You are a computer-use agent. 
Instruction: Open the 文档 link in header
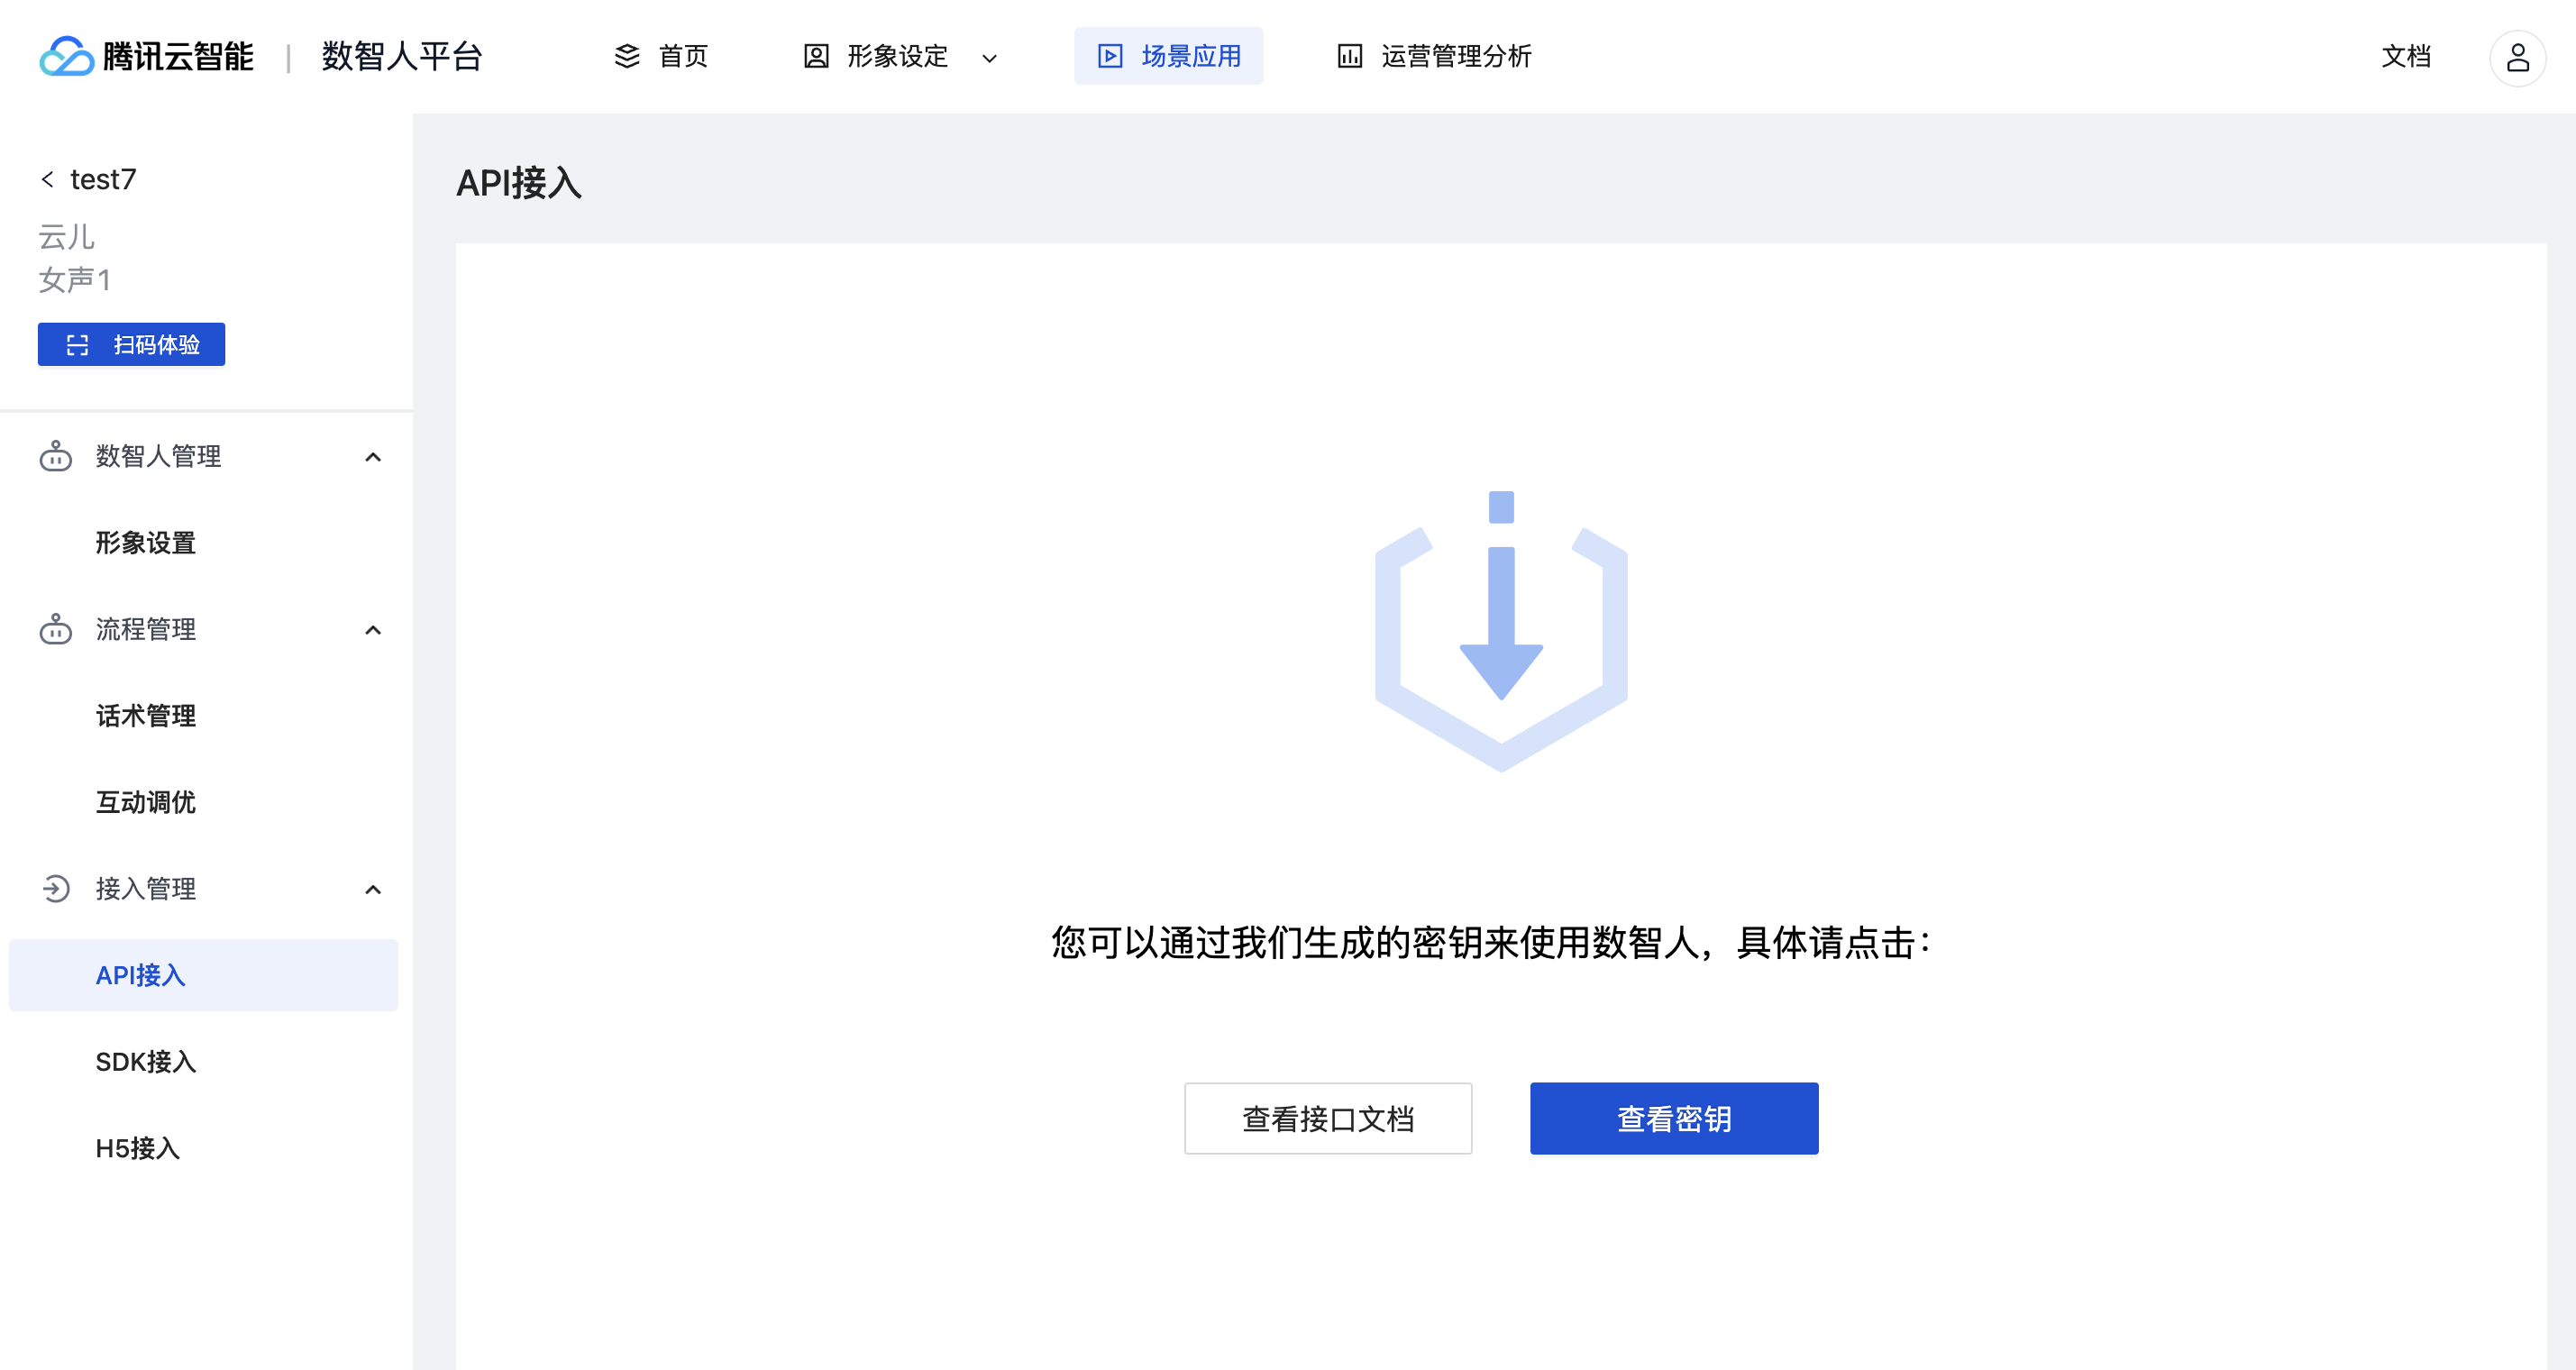click(x=2405, y=56)
